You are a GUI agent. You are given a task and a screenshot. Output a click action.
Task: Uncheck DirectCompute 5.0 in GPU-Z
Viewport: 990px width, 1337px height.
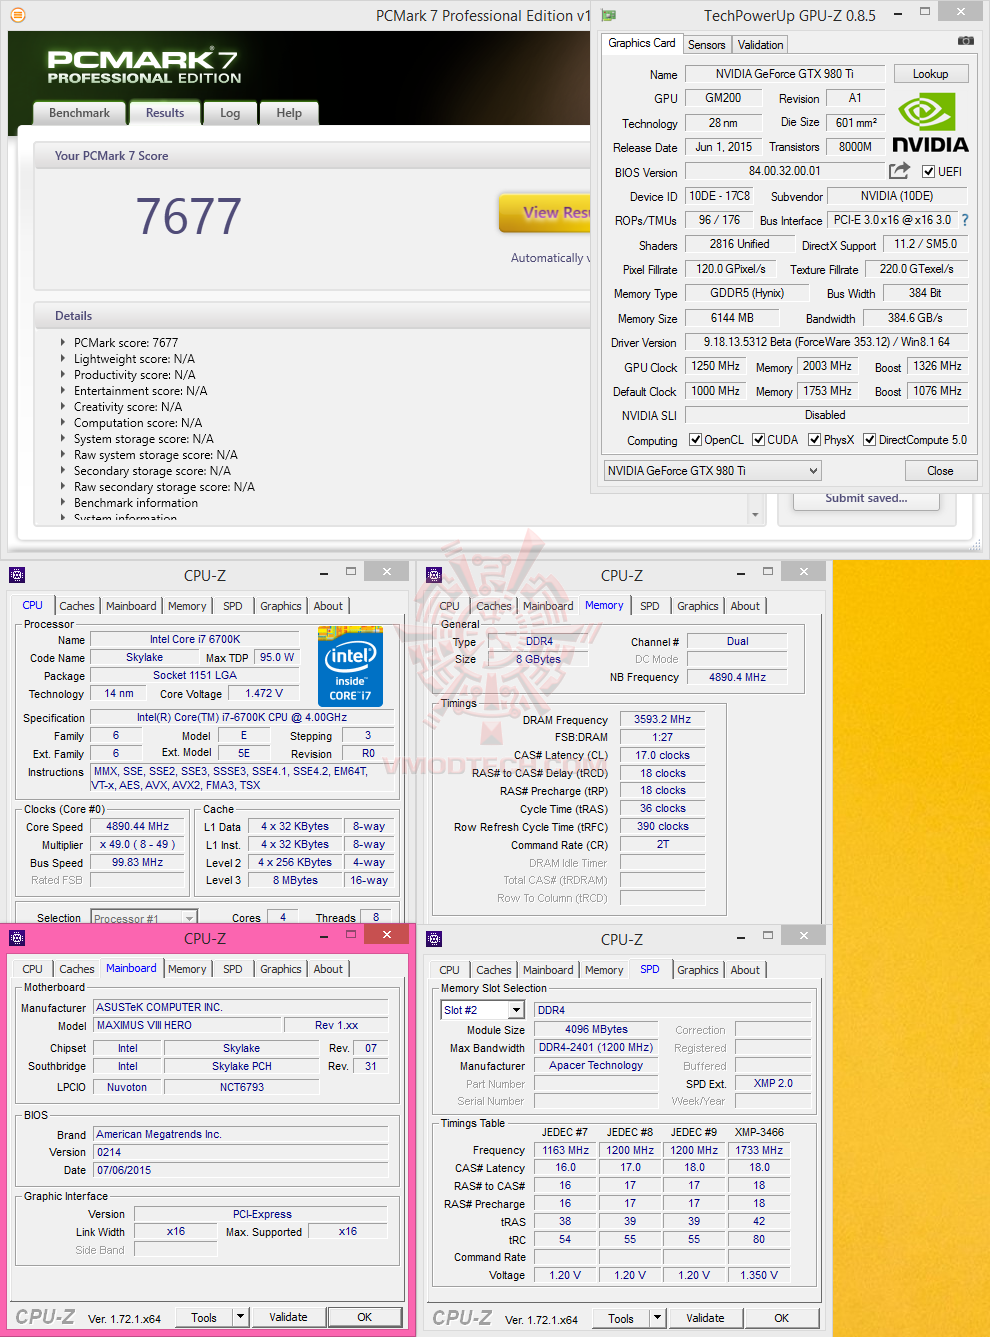pos(869,439)
